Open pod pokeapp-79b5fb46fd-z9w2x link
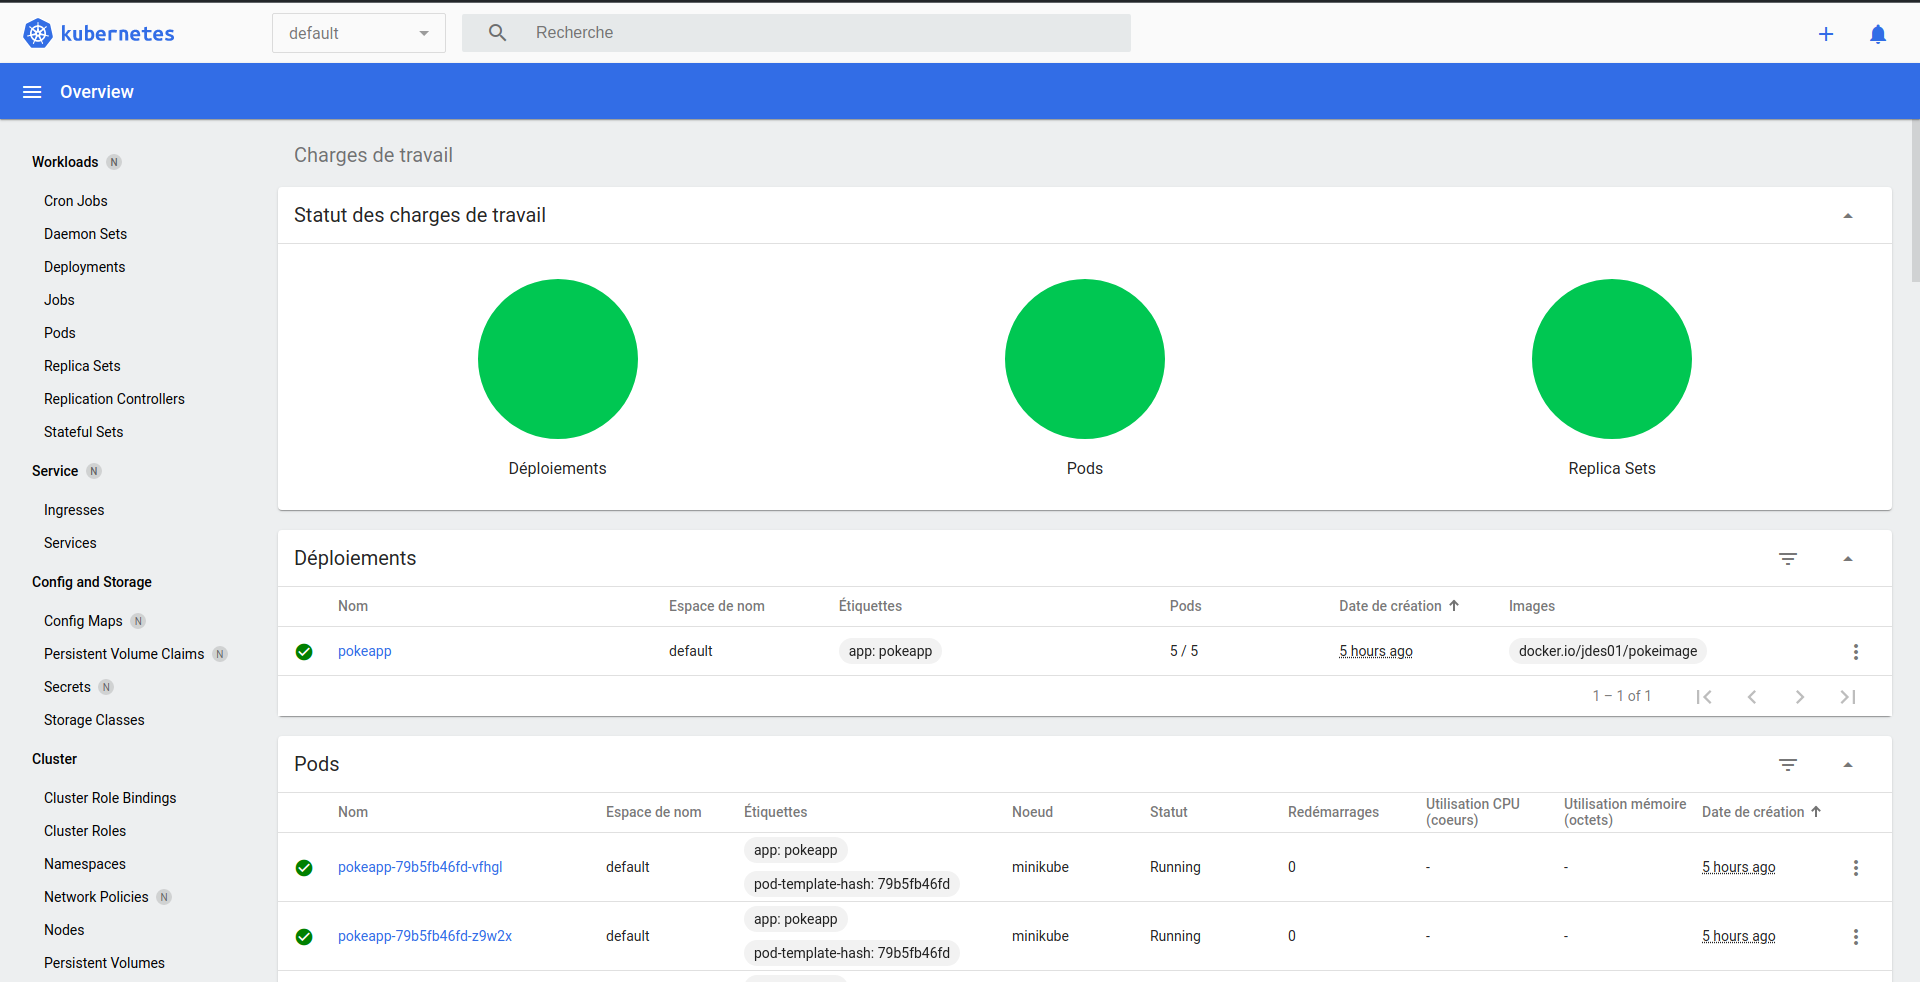The image size is (1920, 982). coord(425,936)
